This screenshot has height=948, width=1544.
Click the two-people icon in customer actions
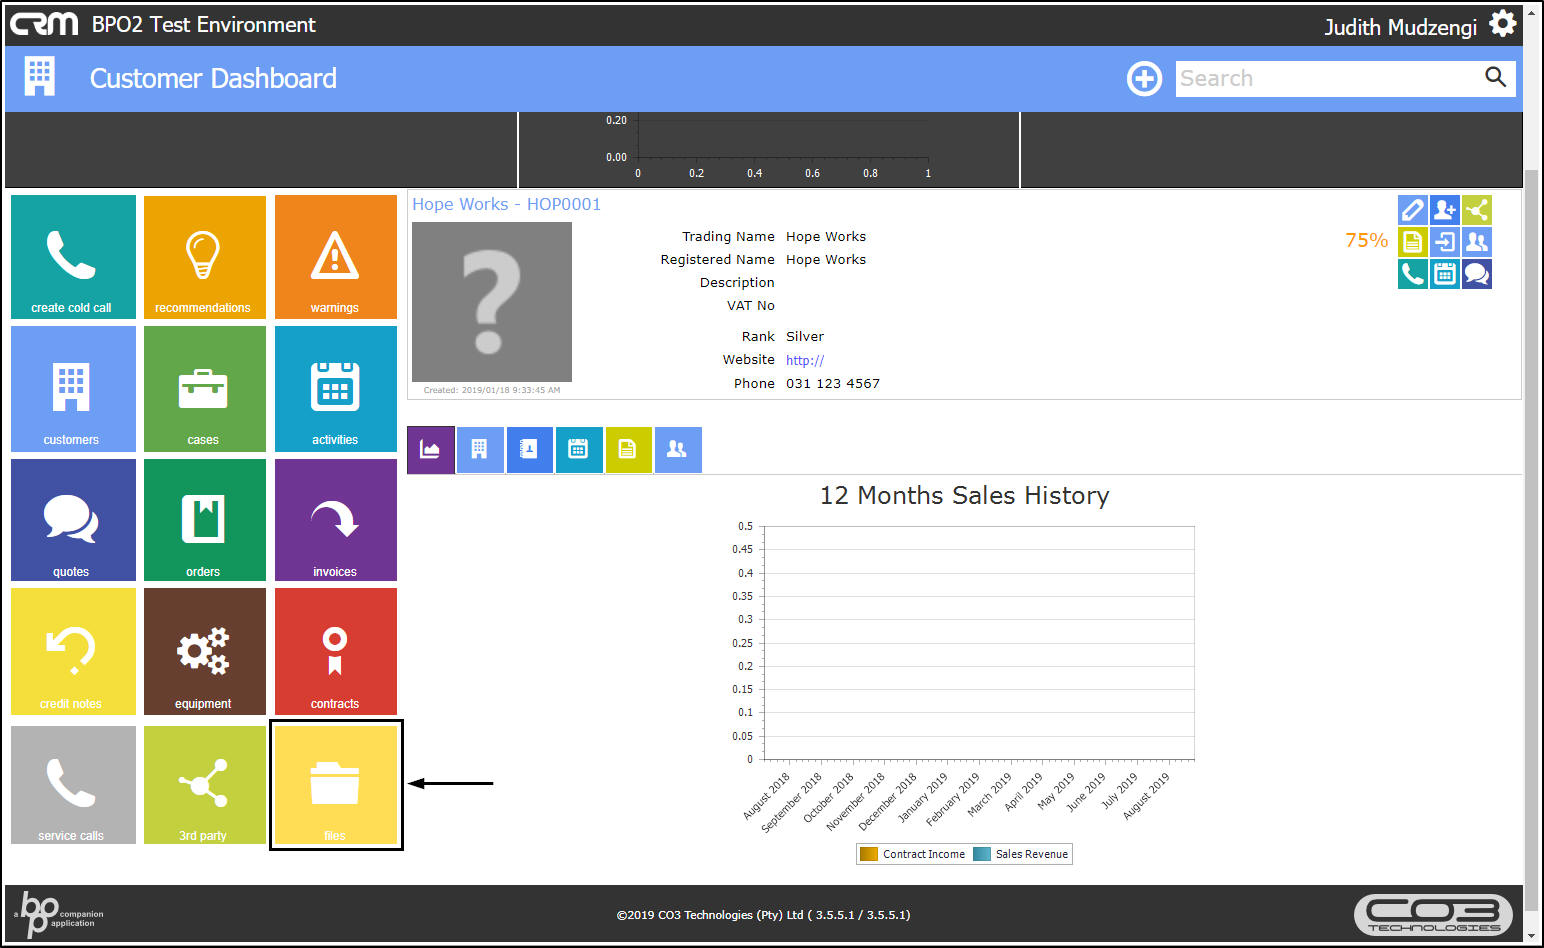click(1477, 242)
